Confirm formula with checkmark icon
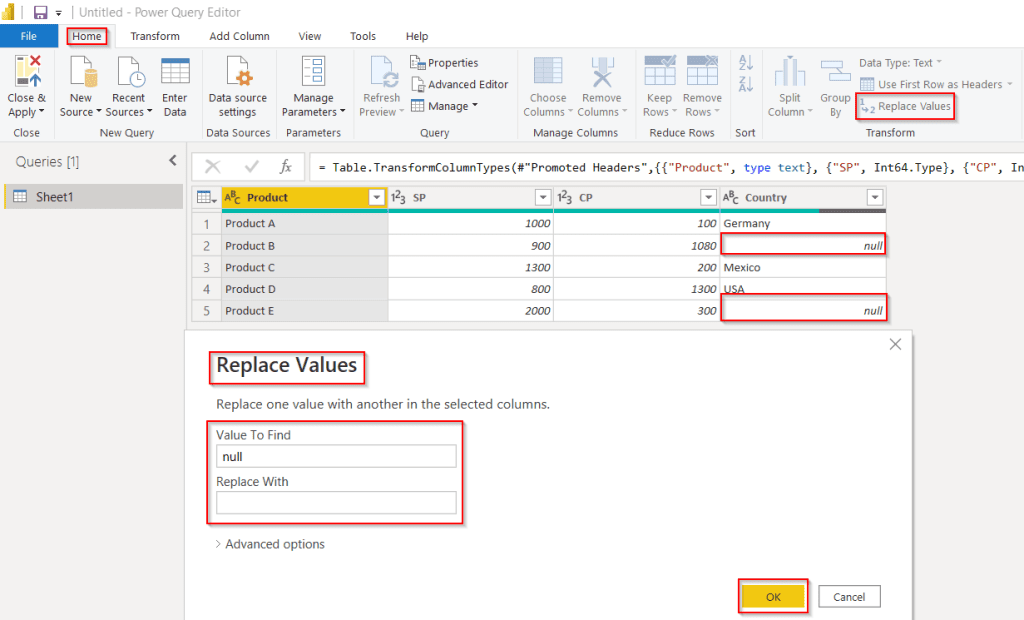Image resolution: width=1024 pixels, height=620 pixels. click(x=251, y=167)
